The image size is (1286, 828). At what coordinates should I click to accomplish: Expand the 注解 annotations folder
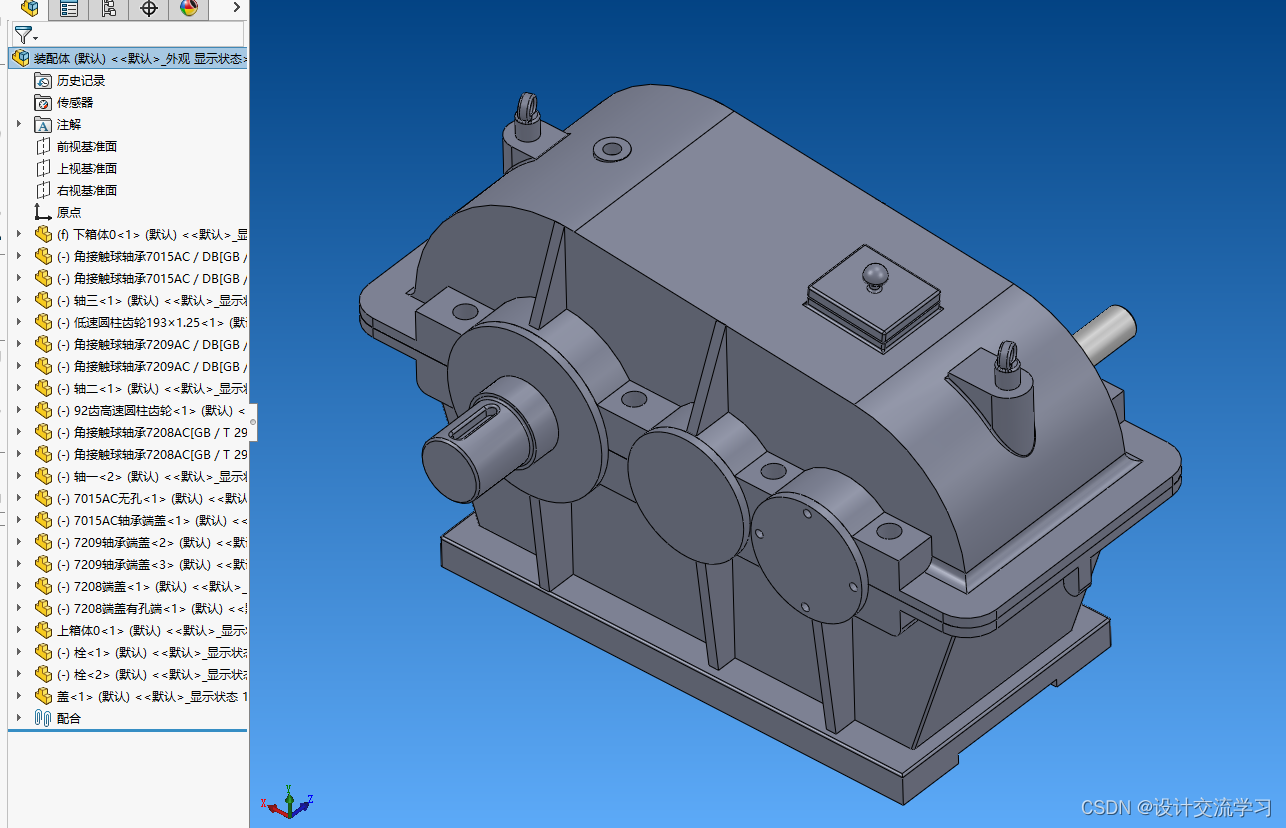point(18,124)
